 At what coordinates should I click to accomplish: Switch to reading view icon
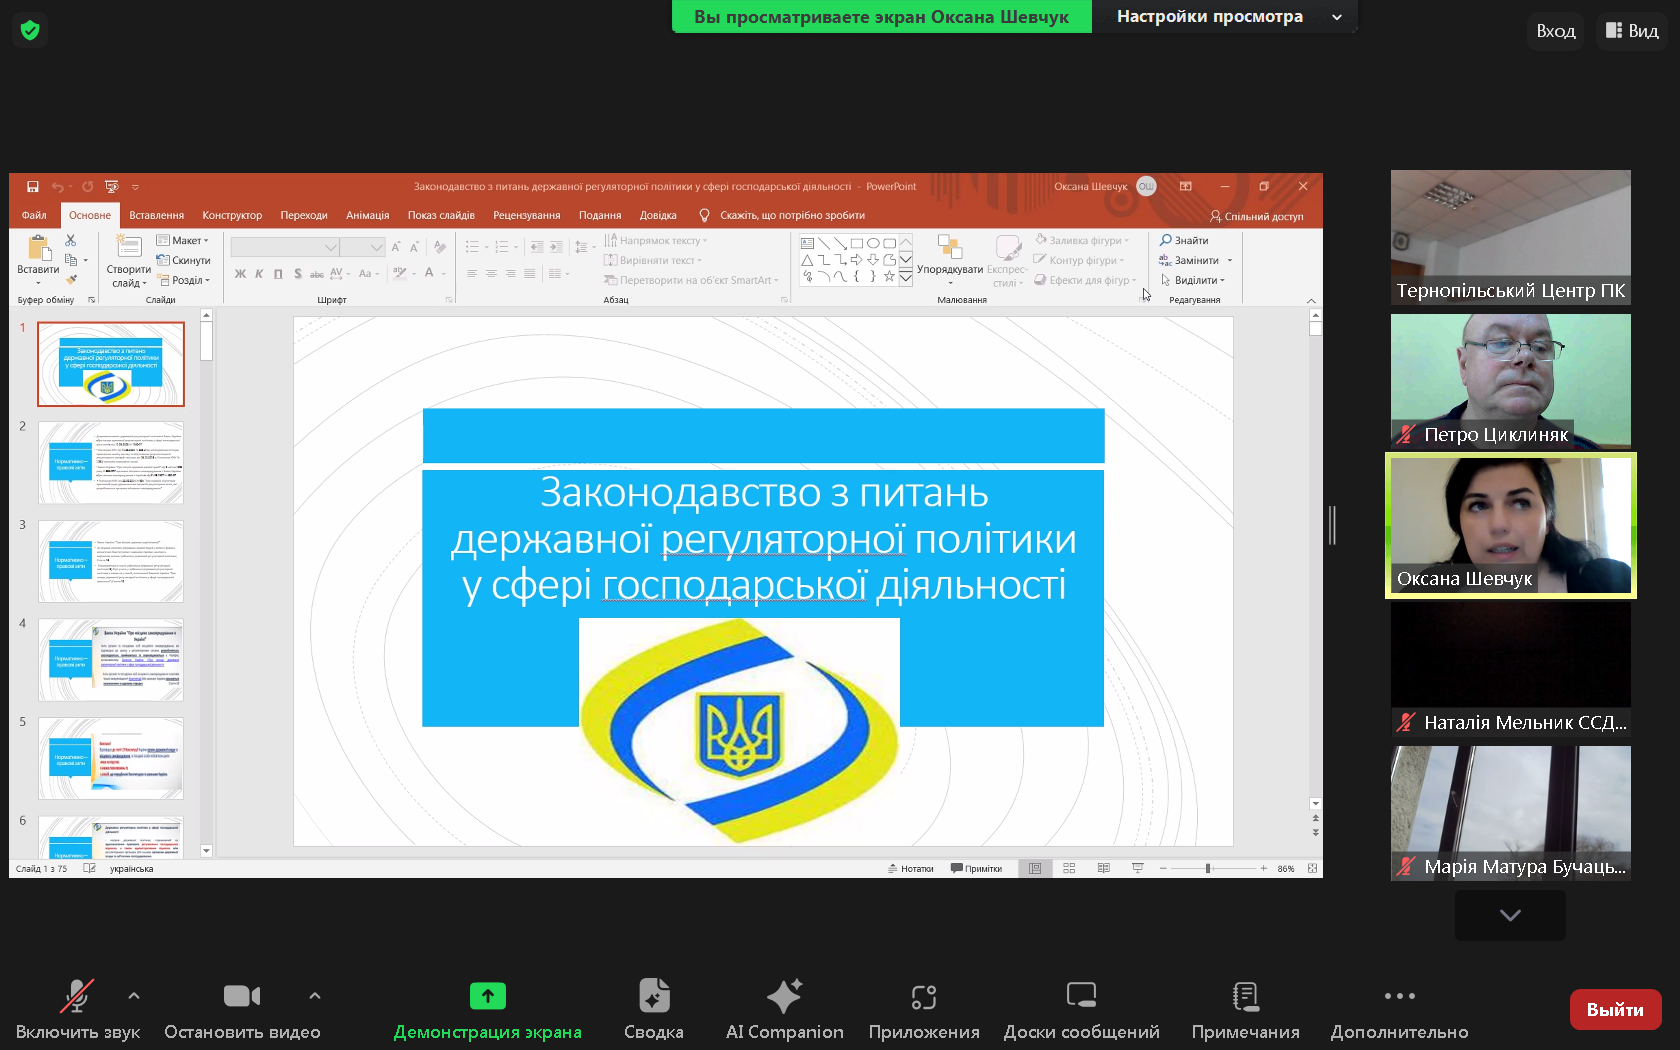[x=1103, y=869]
